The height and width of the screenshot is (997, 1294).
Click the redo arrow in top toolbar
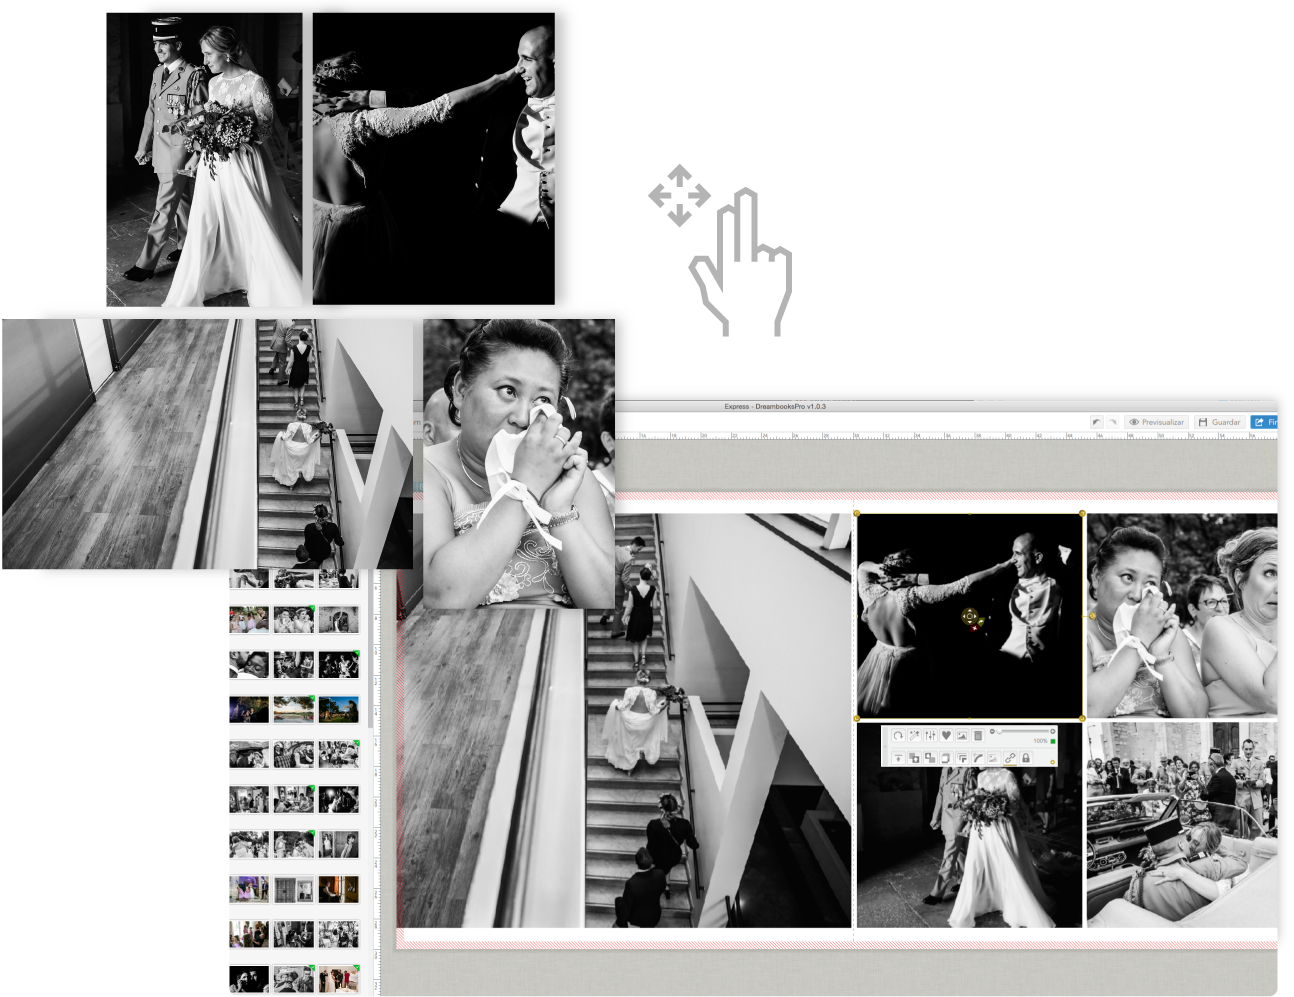1111,422
